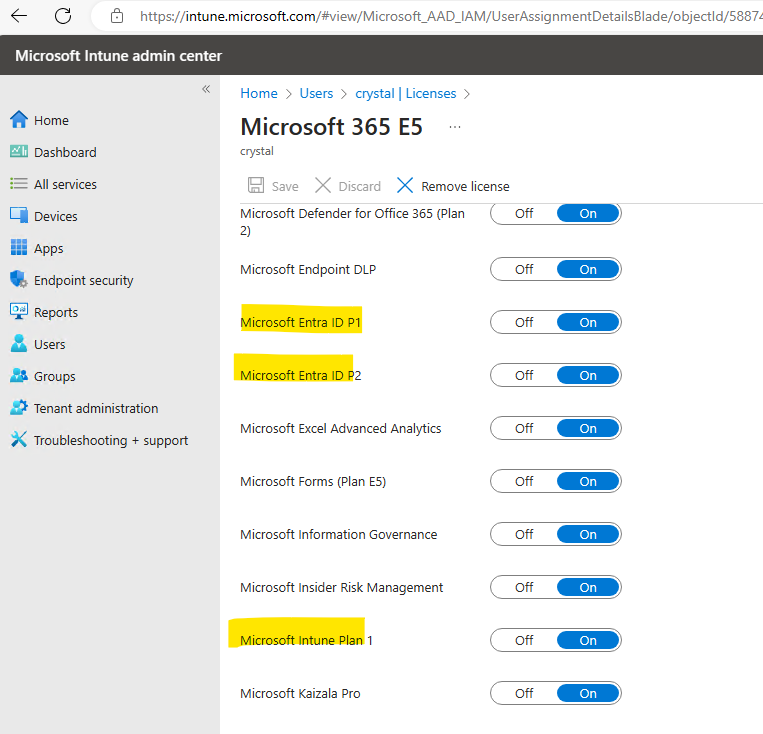Click the Discard button label
Image resolution: width=763 pixels, height=734 pixels.
coord(360,186)
